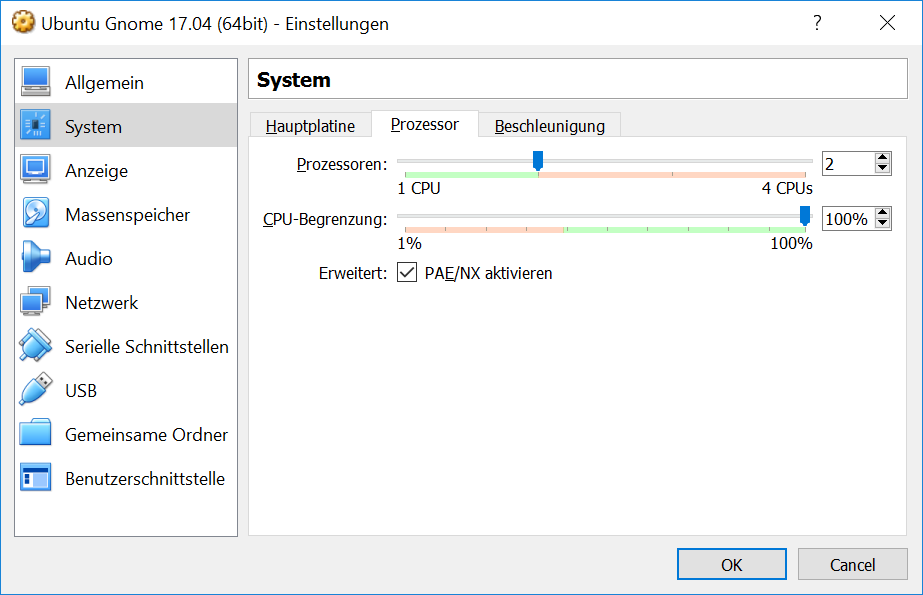Select Gemeinsame Ordner folder icon
The height and width of the screenshot is (595, 923).
coord(35,433)
